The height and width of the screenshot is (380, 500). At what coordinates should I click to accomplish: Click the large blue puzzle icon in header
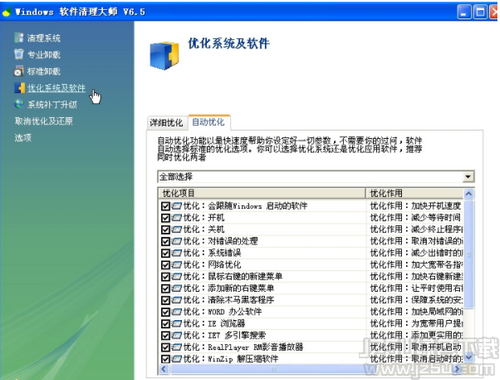click(x=164, y=55)
